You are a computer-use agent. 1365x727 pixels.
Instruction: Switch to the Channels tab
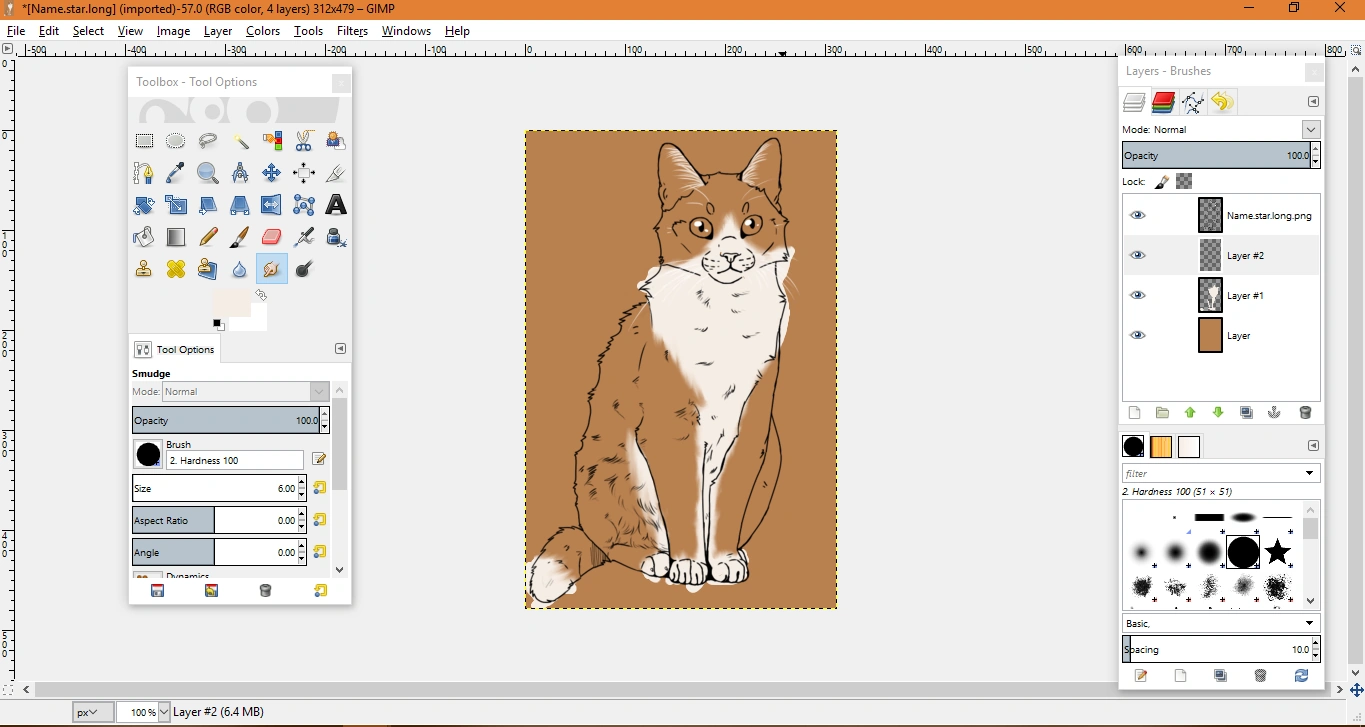tap(1163, 102)
